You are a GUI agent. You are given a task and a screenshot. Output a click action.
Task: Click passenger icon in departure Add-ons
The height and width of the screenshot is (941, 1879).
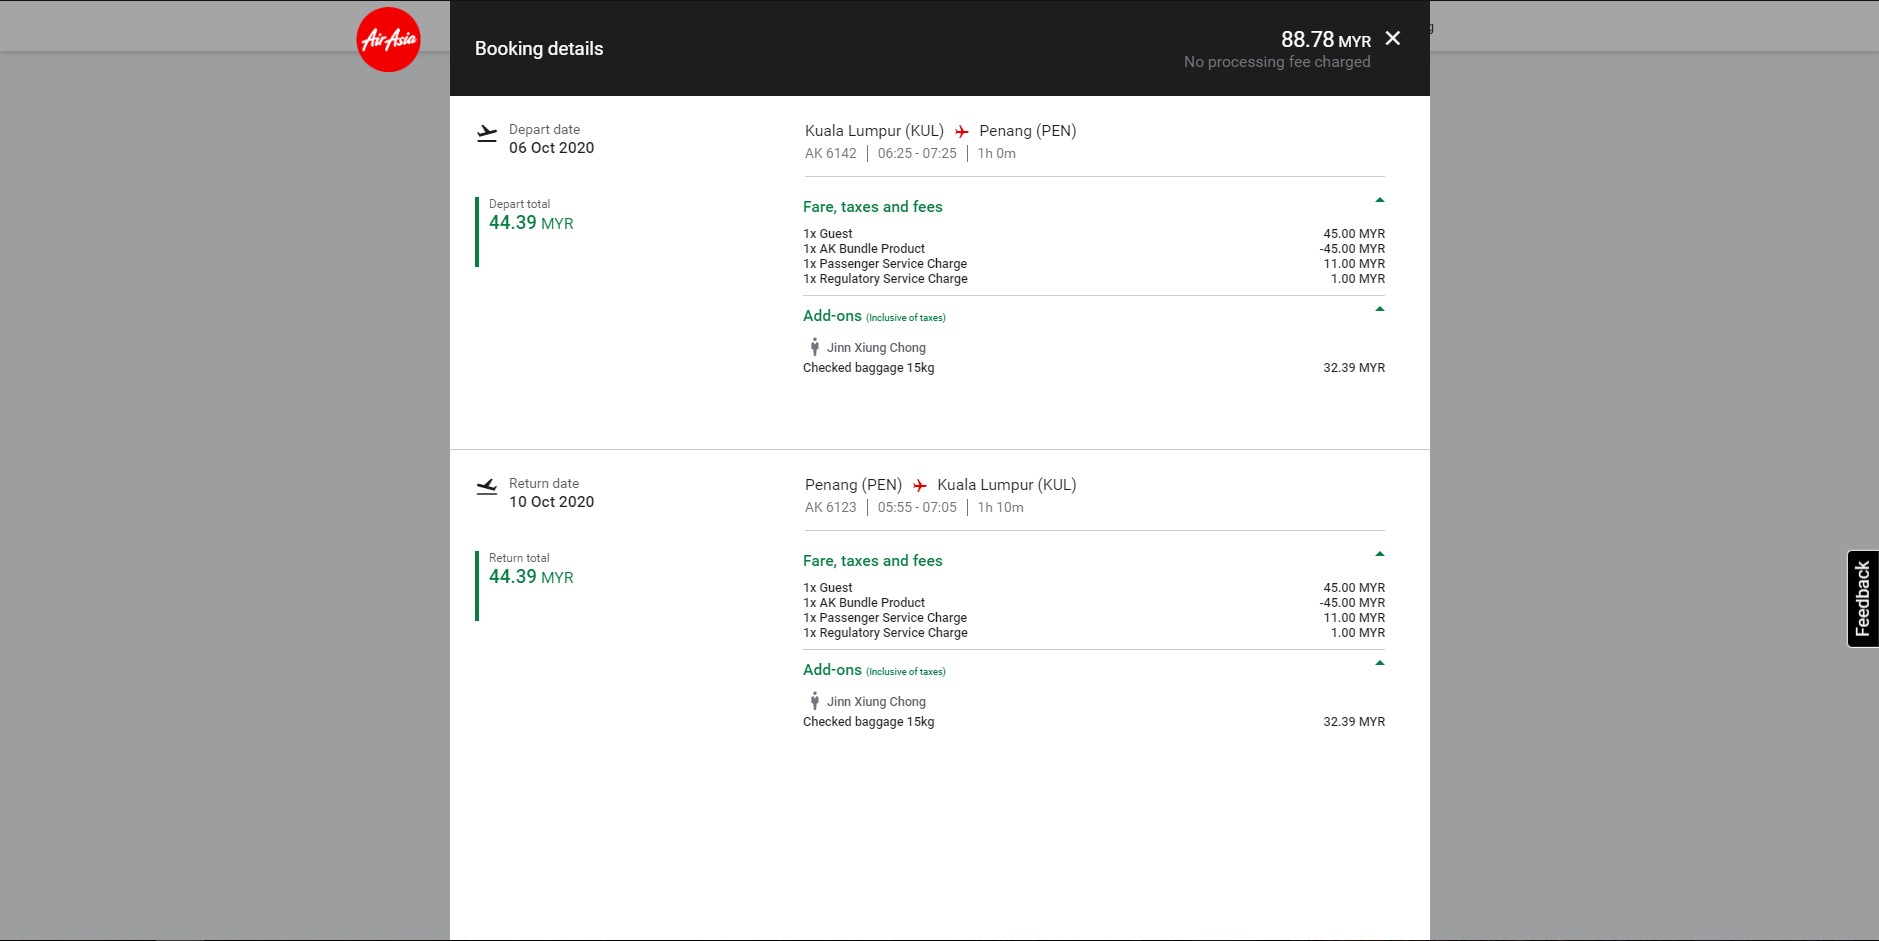pyautogui.click(x=814, y=347)
